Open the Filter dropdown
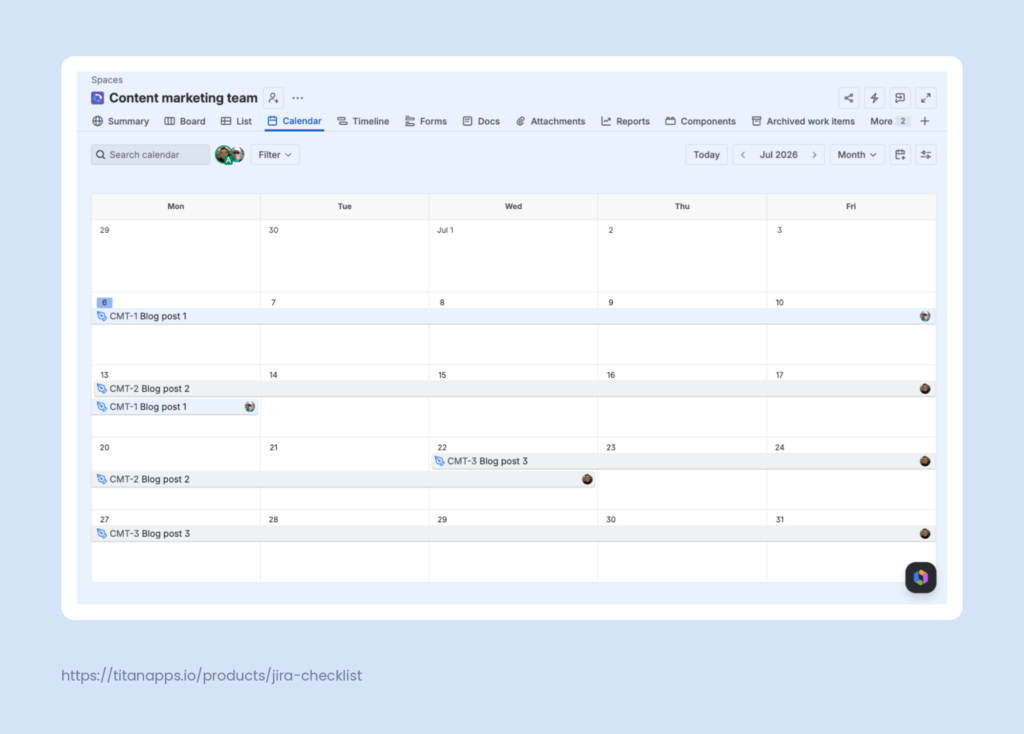The image size is (1024, 734). point(275,155)
